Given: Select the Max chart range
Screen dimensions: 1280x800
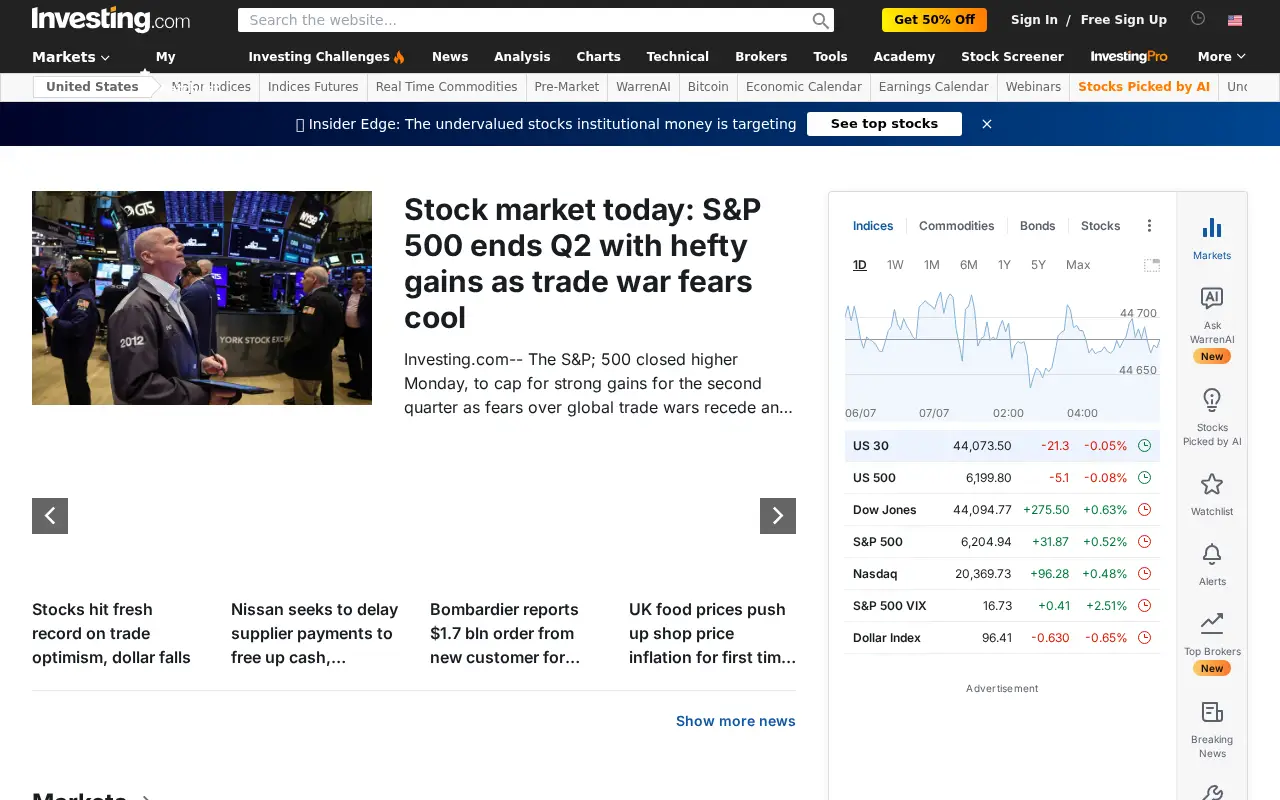Looking at the screenshot, I should coord(1078,265).
